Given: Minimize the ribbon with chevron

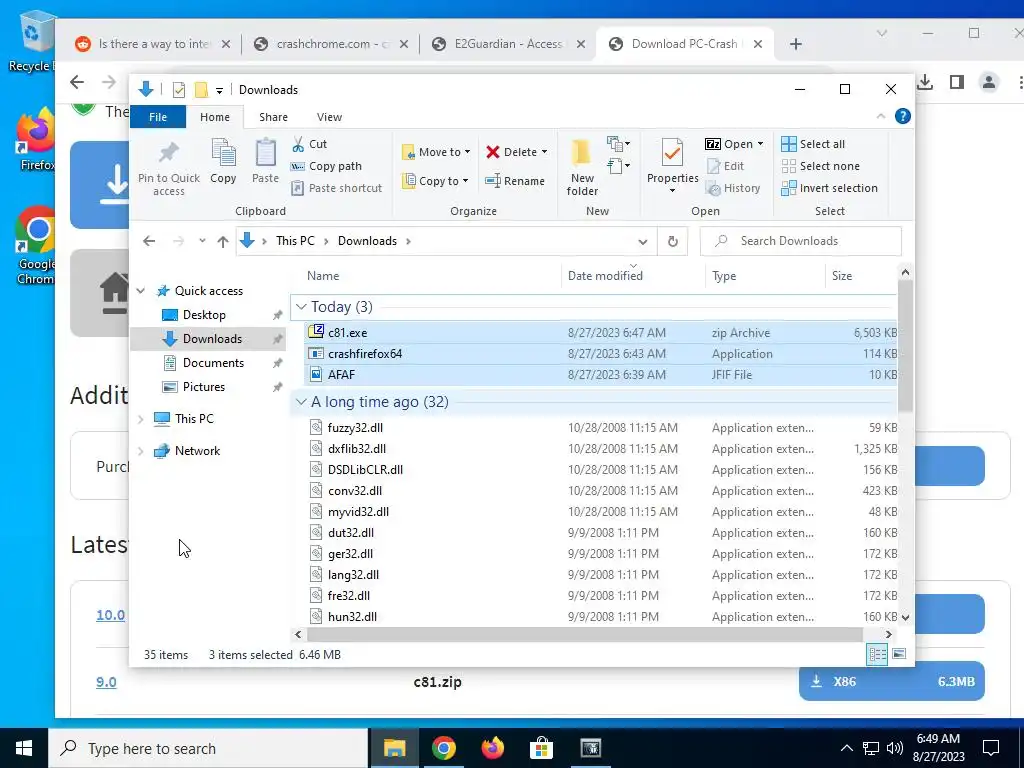Looking at the screenshot, I should pyautogui.click(x=881, y=116).
